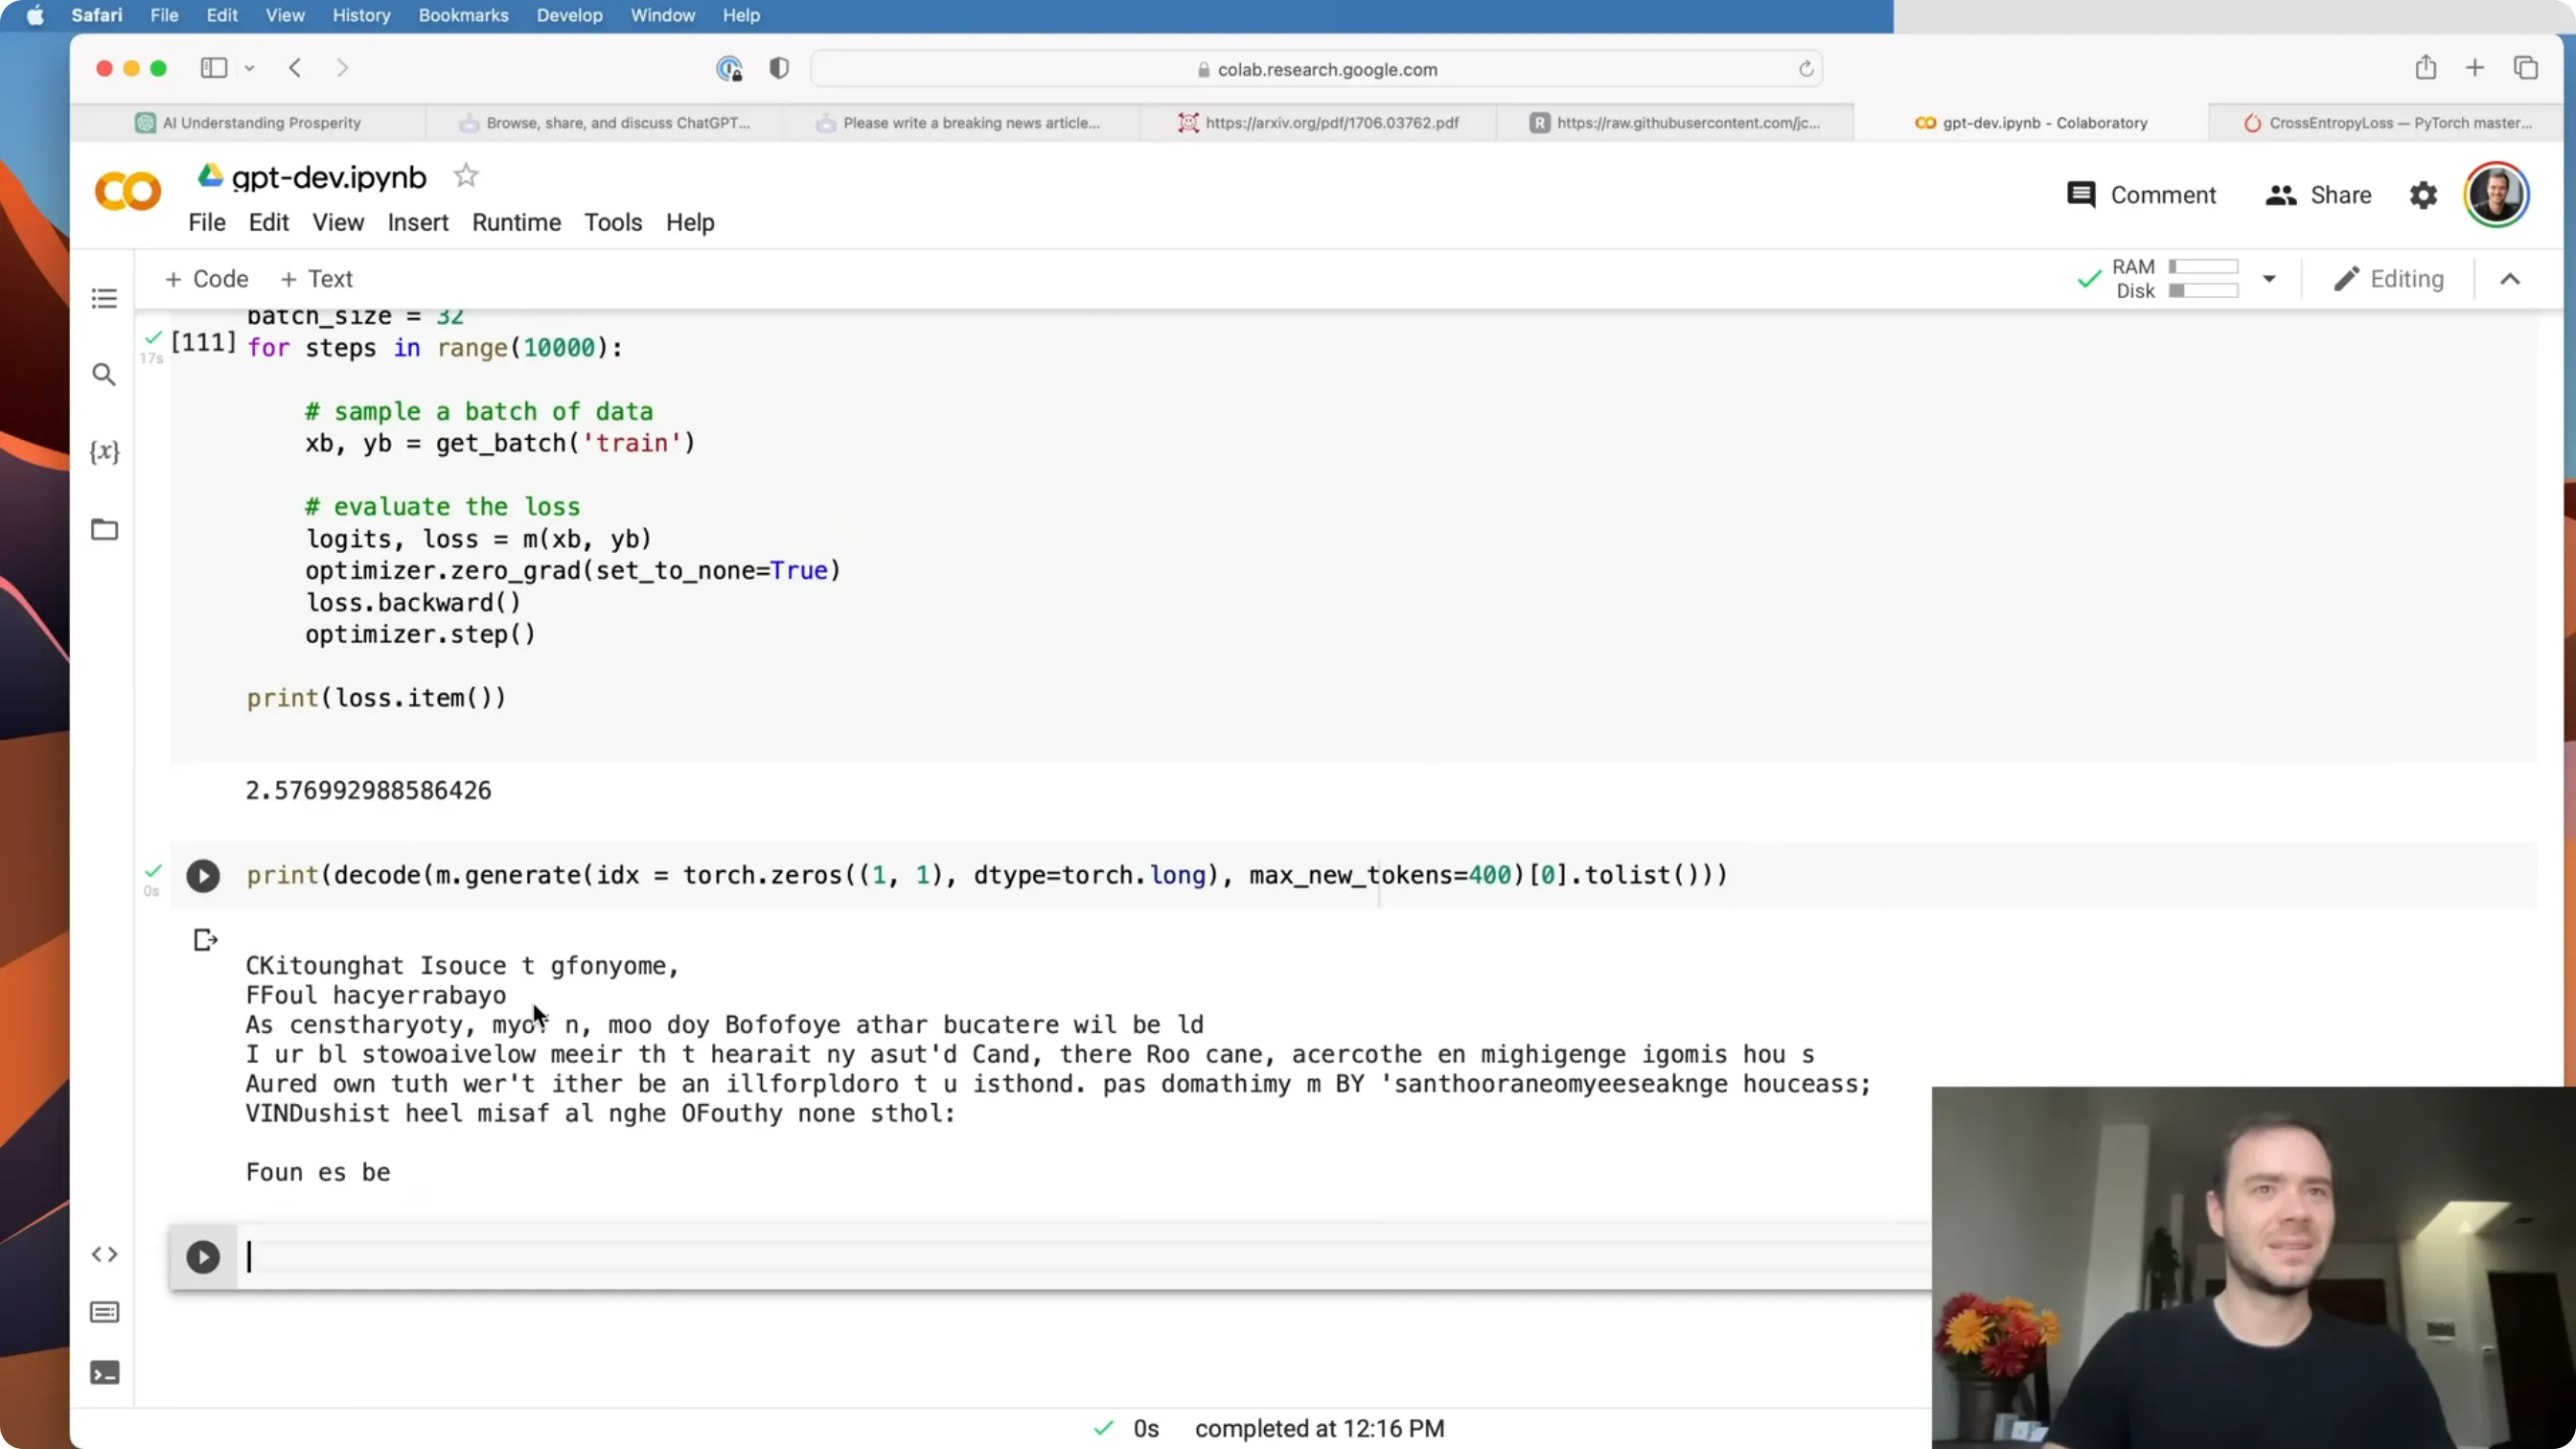The height and width of the screenshot is (1449, 2576).
Task: Run the empty new code cell
Action: (x=203, y=1257)
